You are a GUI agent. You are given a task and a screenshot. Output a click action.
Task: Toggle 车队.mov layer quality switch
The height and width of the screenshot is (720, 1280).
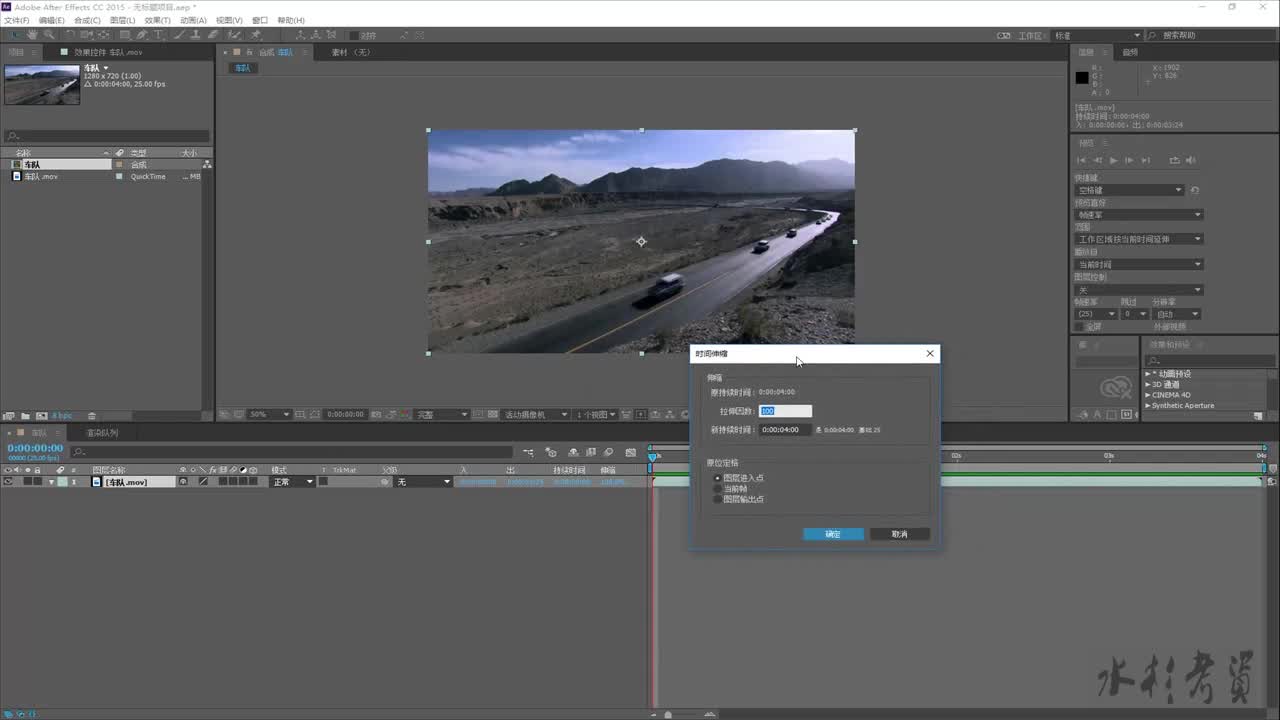click(x=203, y=482)
